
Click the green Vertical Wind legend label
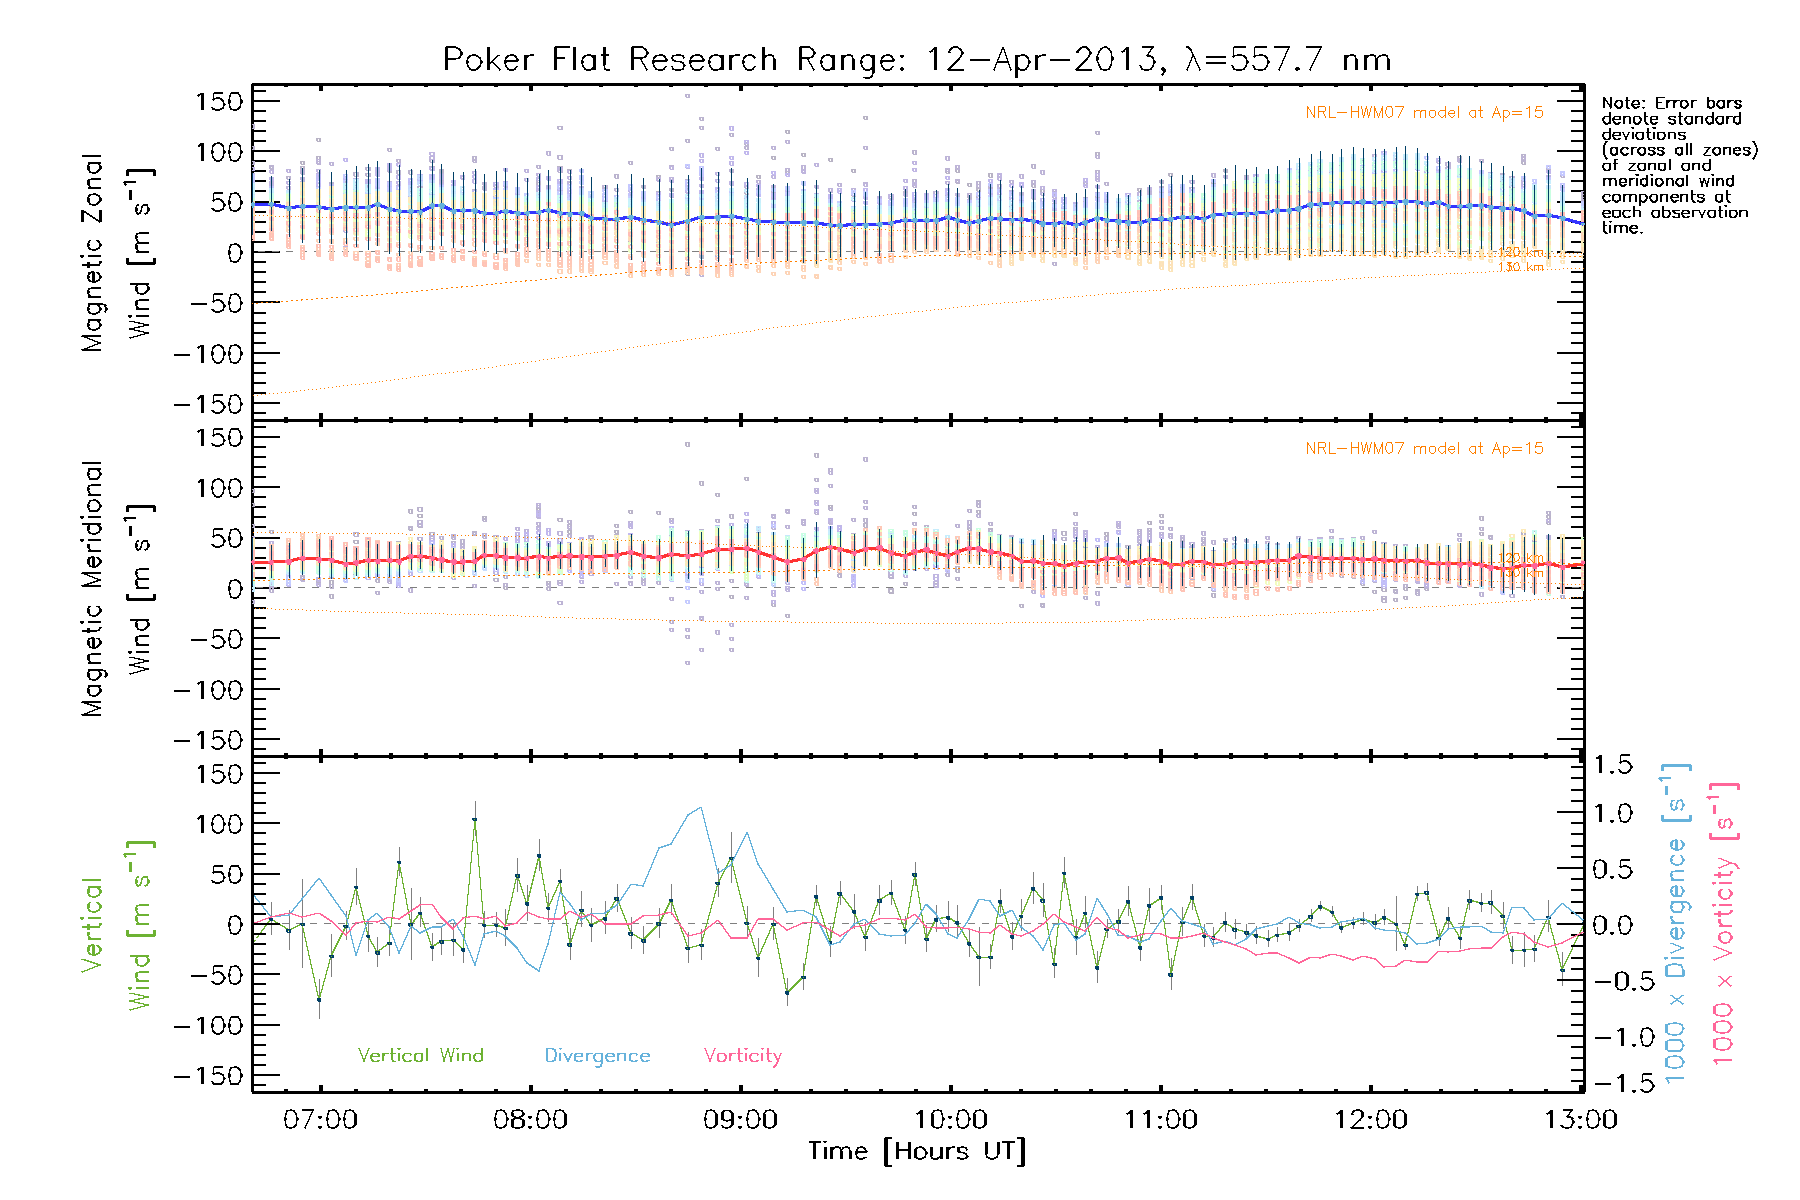[x=420, y=1055]
